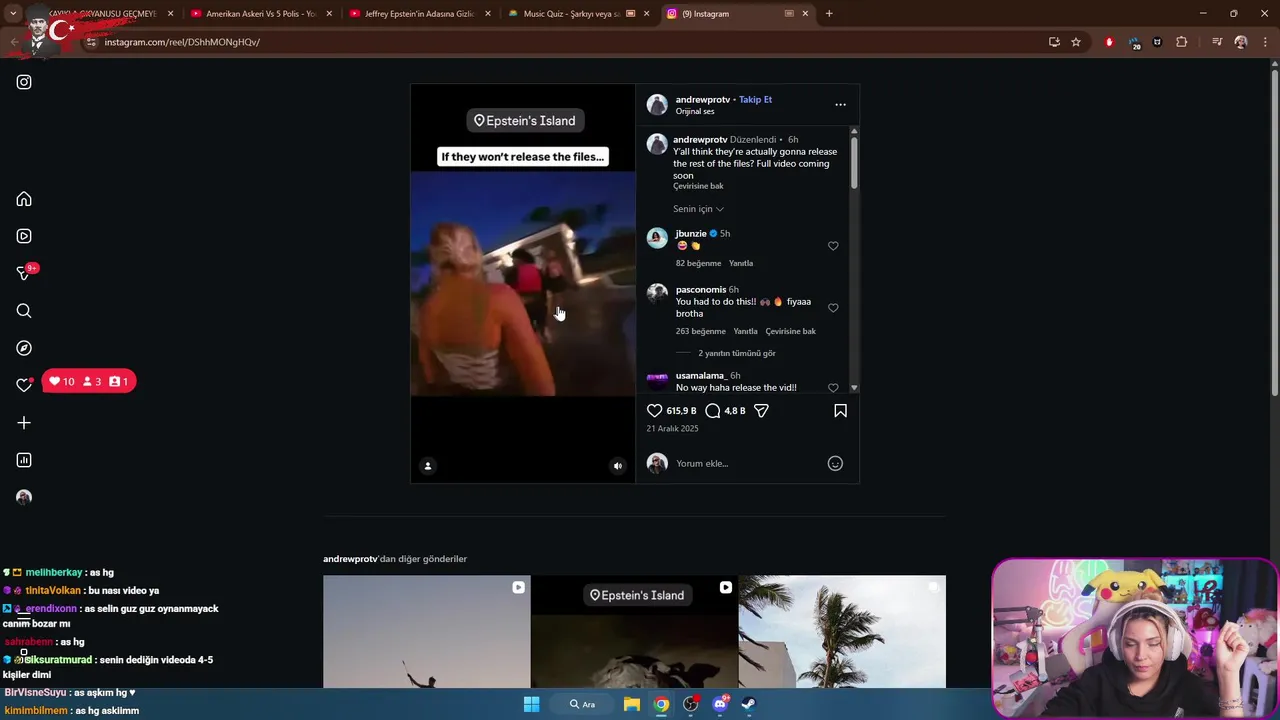Open Instagram home from sidebar logo
This screenshot has width=1280, height=720.
click(x=24, y=82)
